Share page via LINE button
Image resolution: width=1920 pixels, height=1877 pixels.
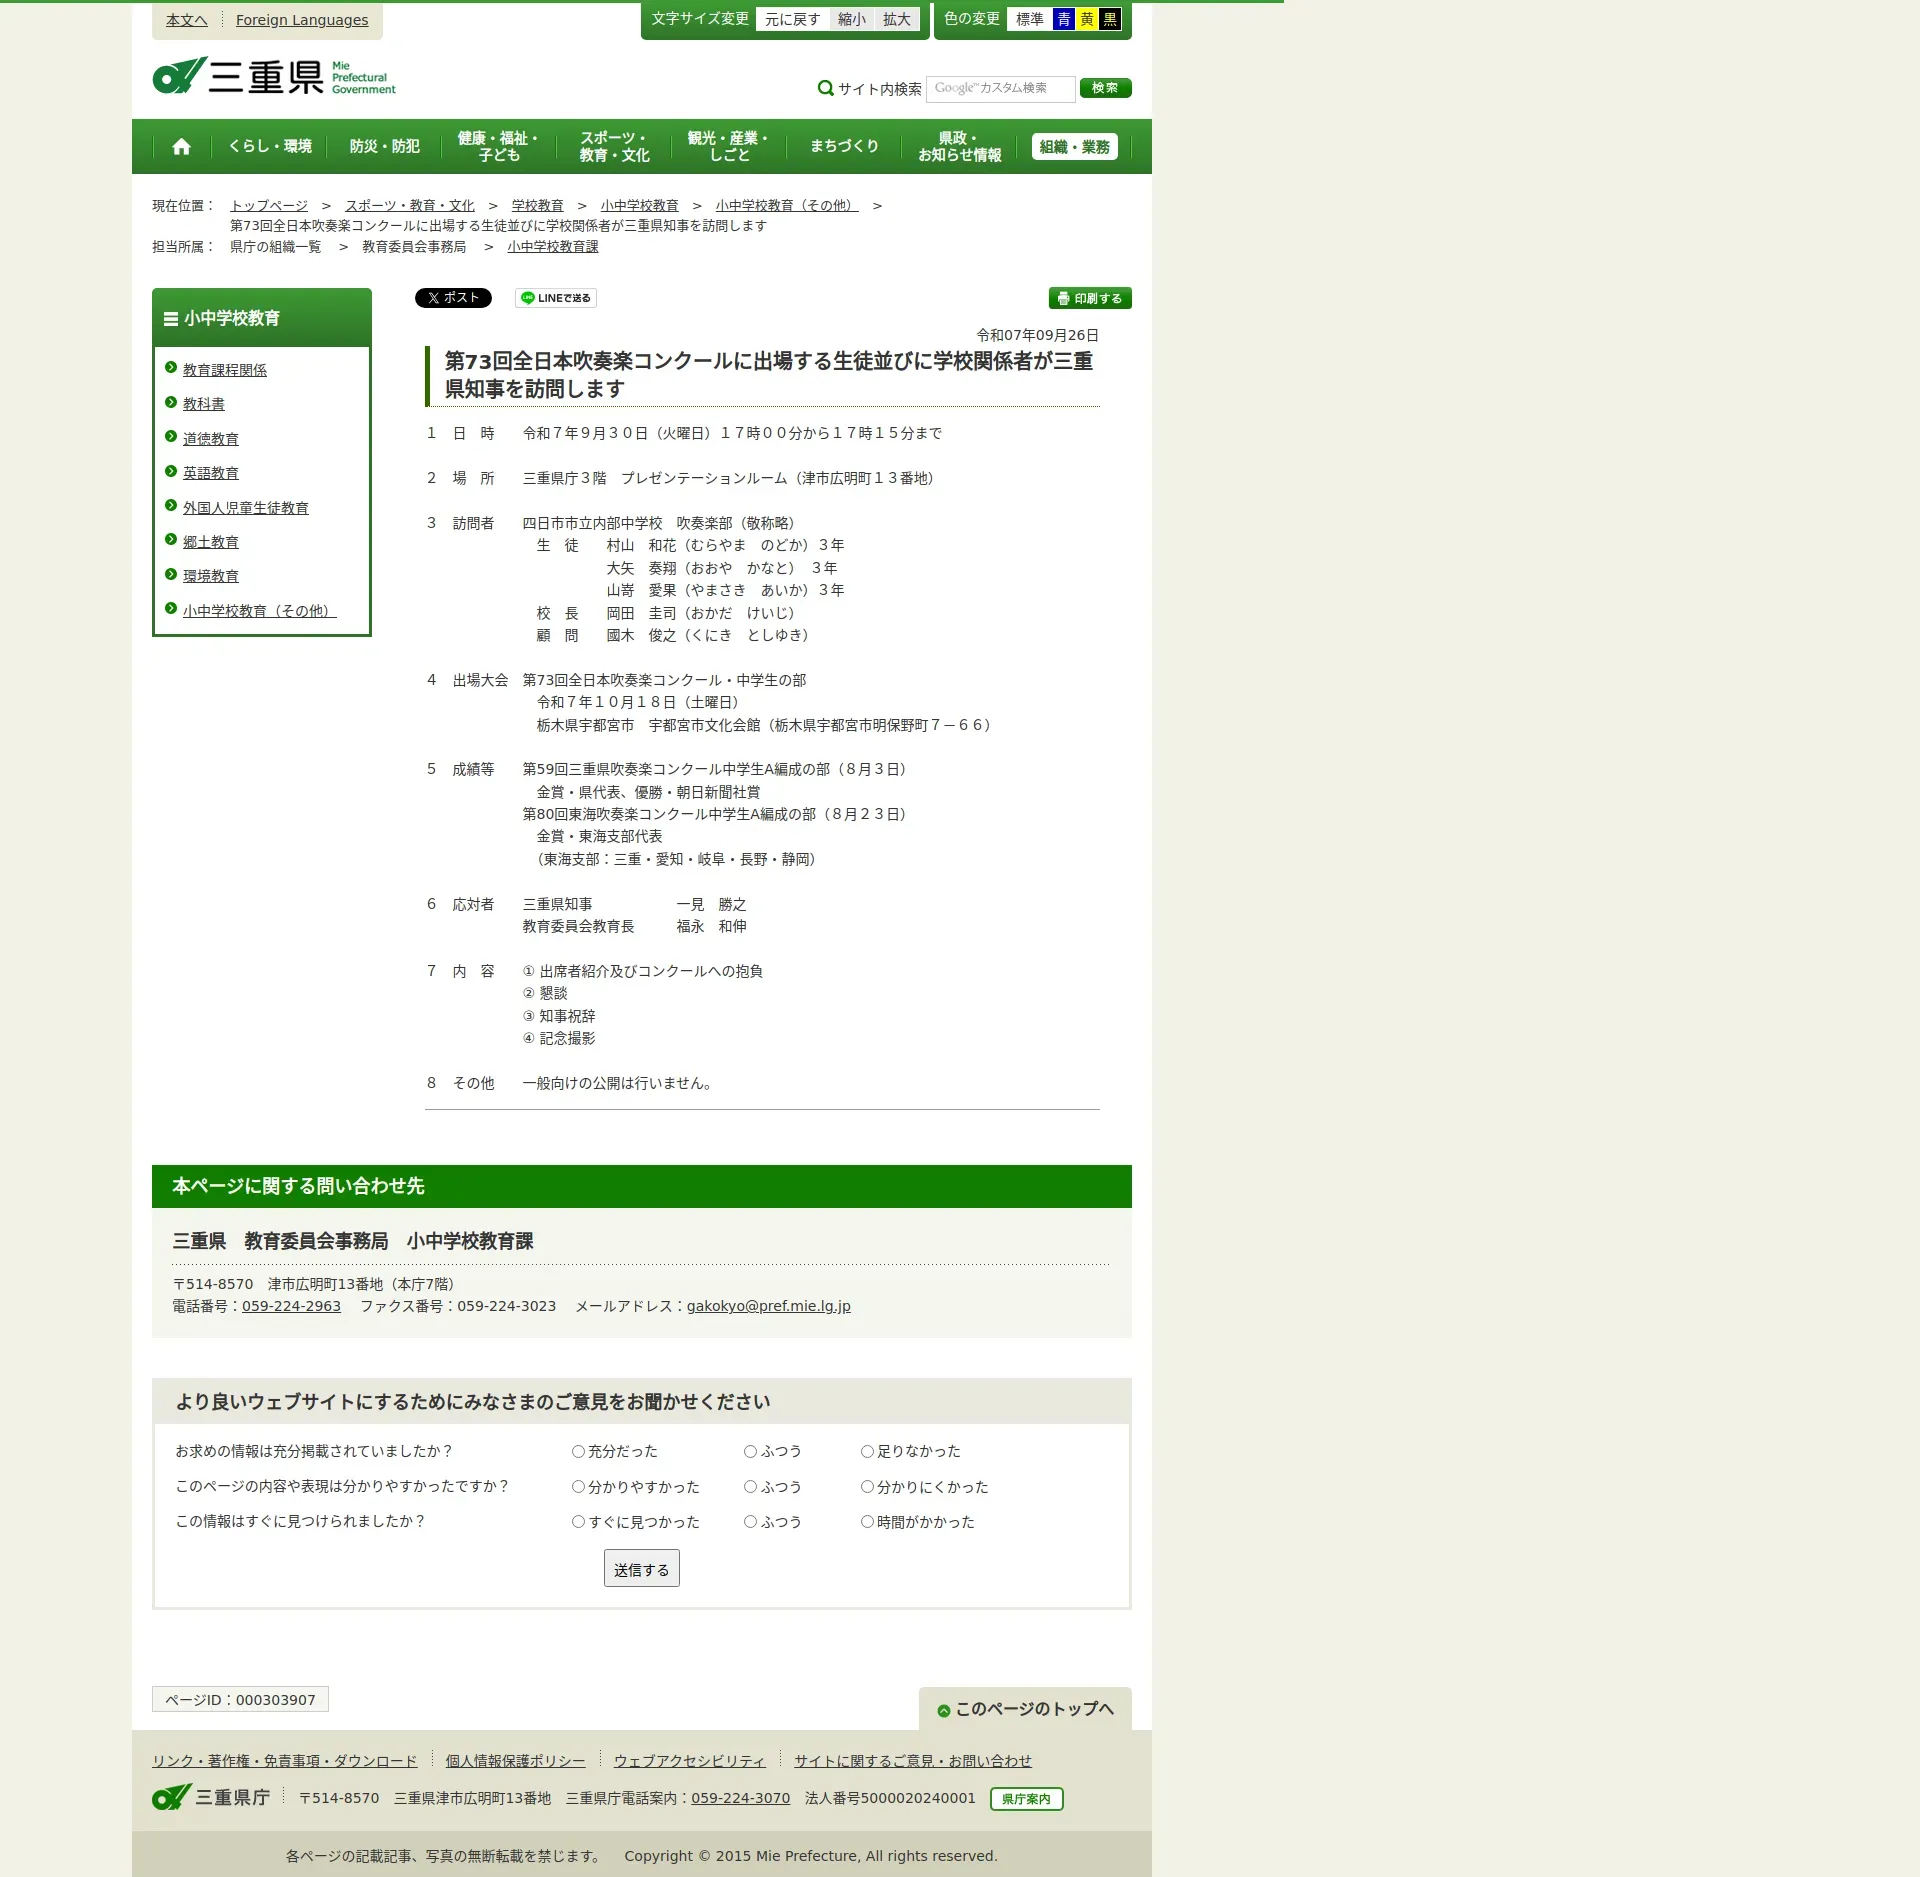tap(556, 298)
